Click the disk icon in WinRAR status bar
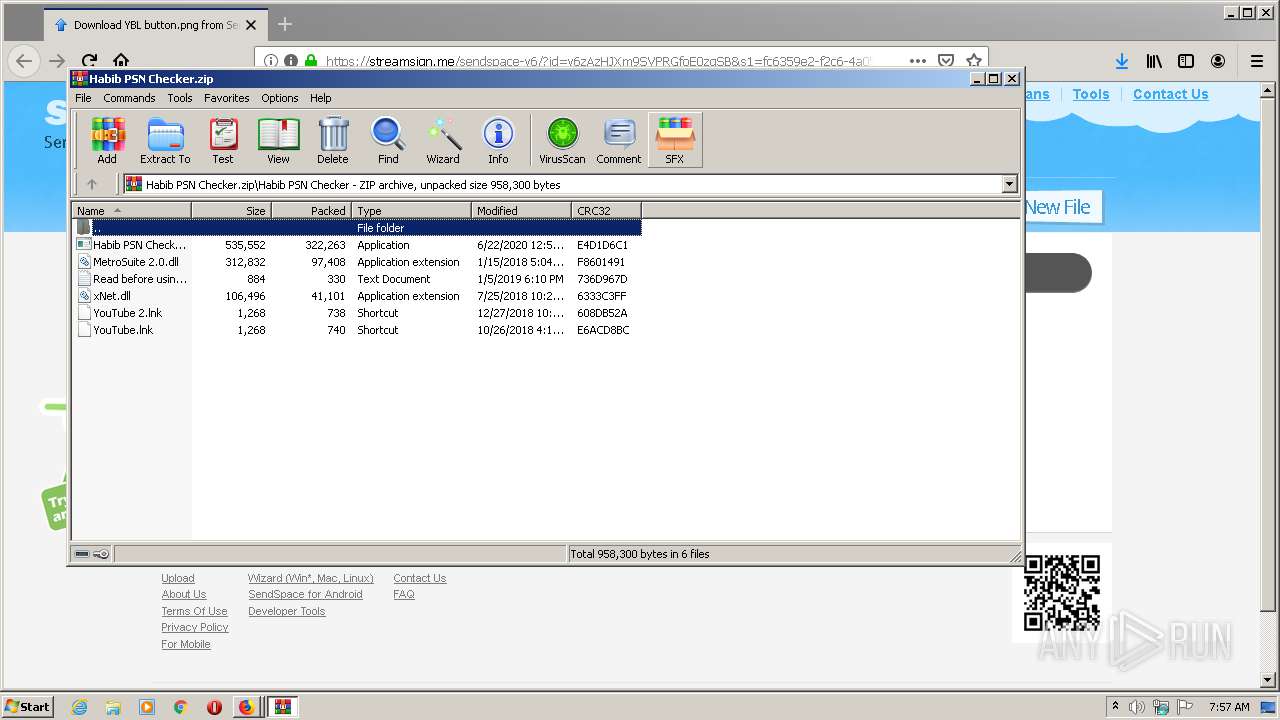This screenshot has width=1280, height=720. (x=82, y=554)
